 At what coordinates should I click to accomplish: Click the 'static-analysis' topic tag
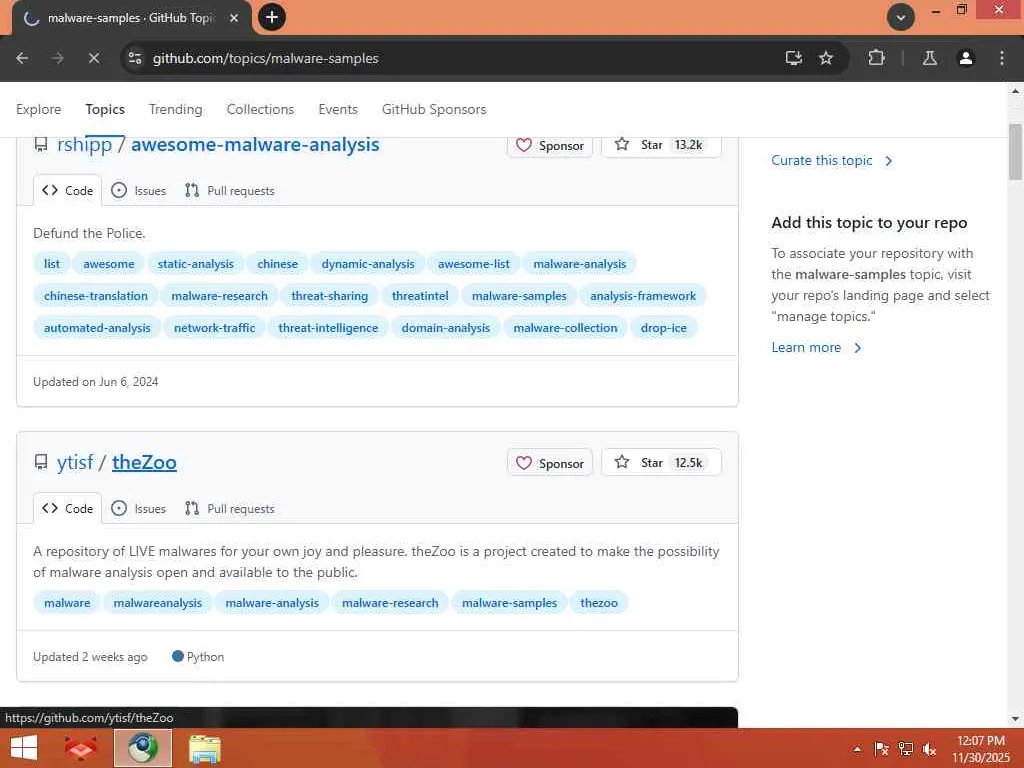(195, 264)
